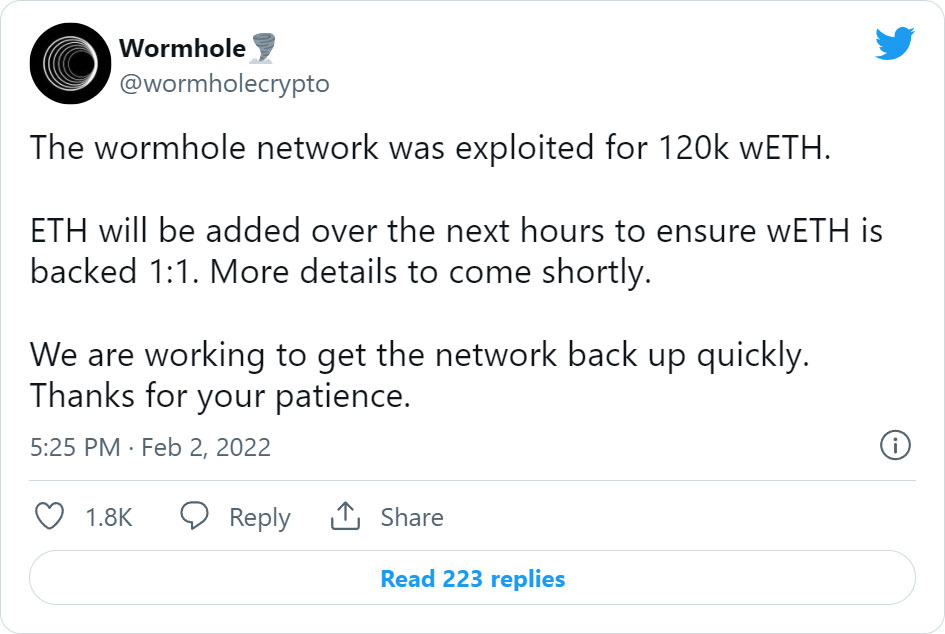Viewport: 945px width, 634px height.
Task: Open the Wormhole profile avatar
Action: (x=69, y=63)
